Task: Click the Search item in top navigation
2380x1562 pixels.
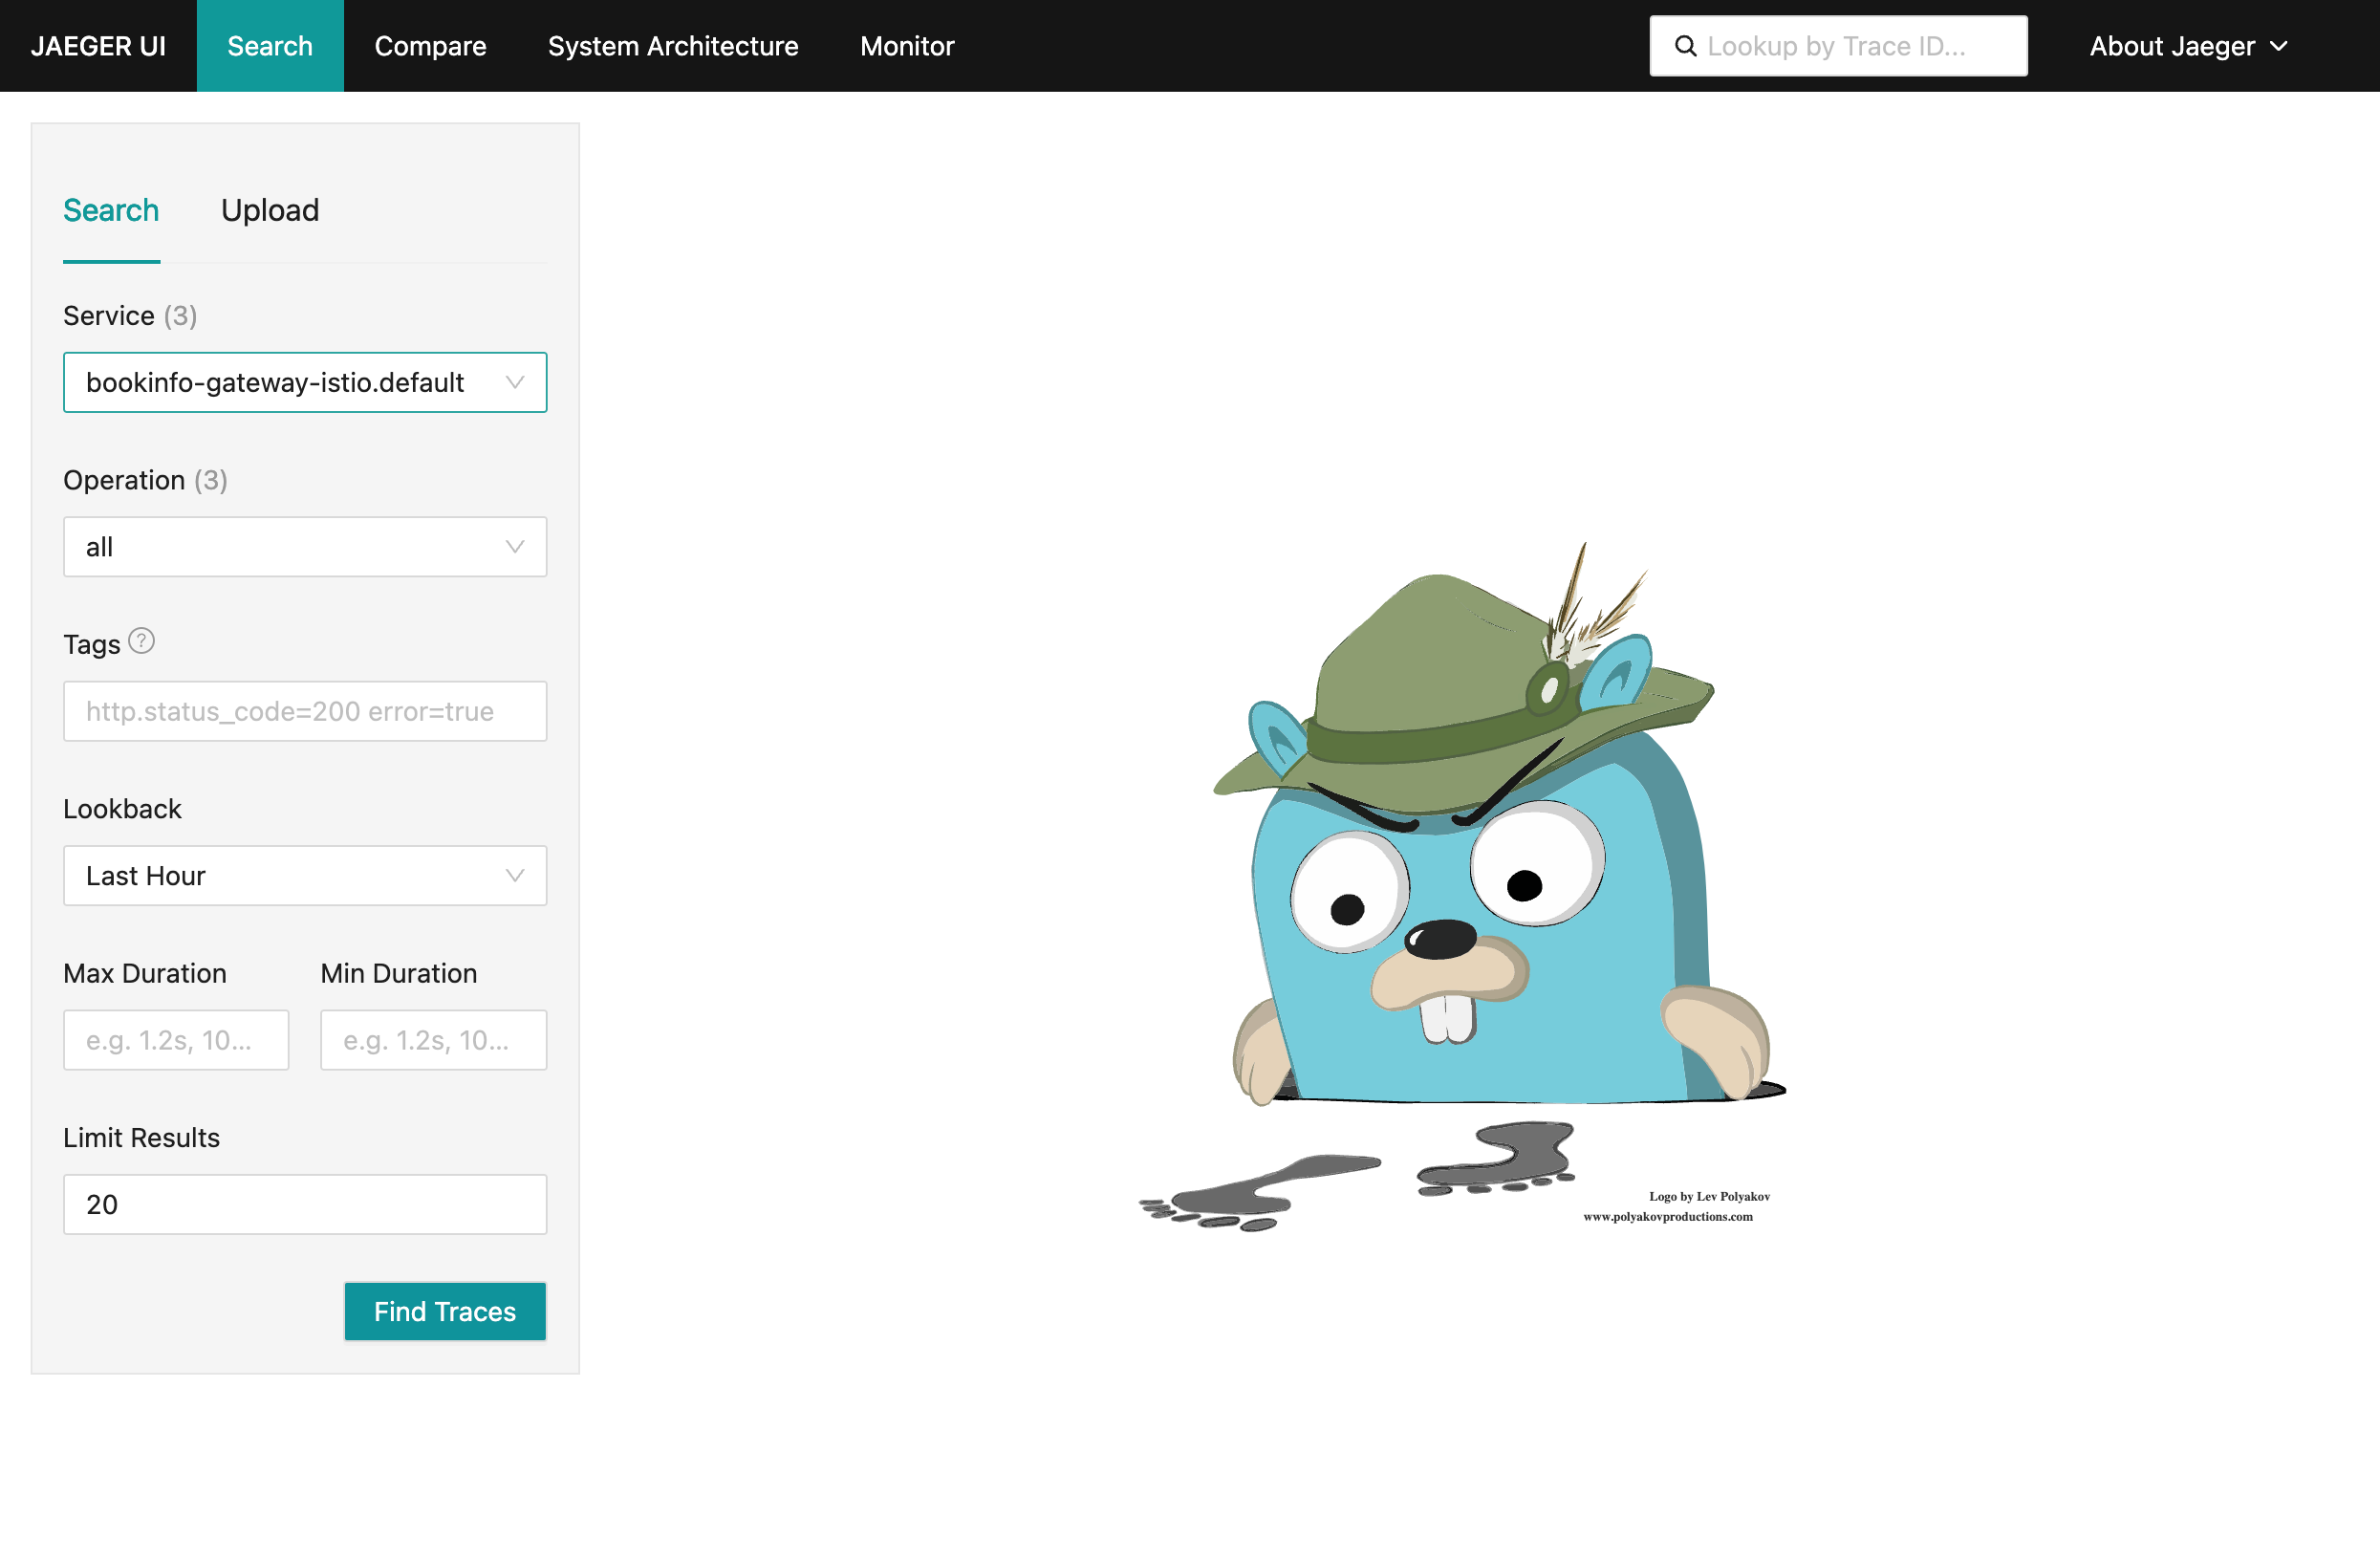Action: point(270,46)
